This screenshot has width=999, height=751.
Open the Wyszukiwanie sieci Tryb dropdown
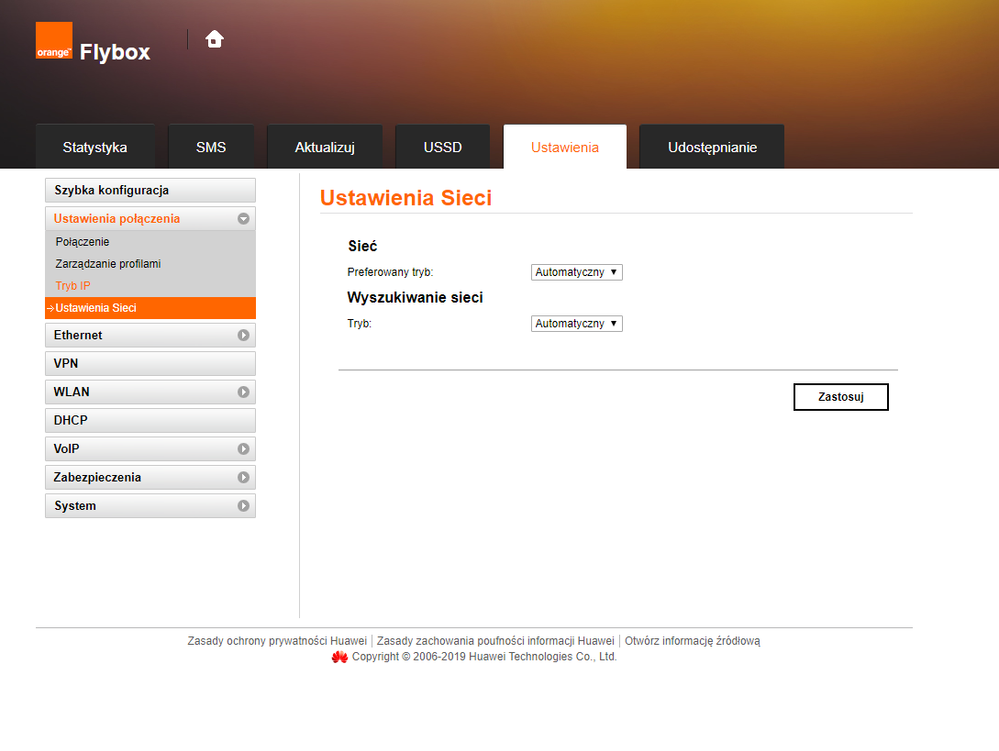(576, 324)
